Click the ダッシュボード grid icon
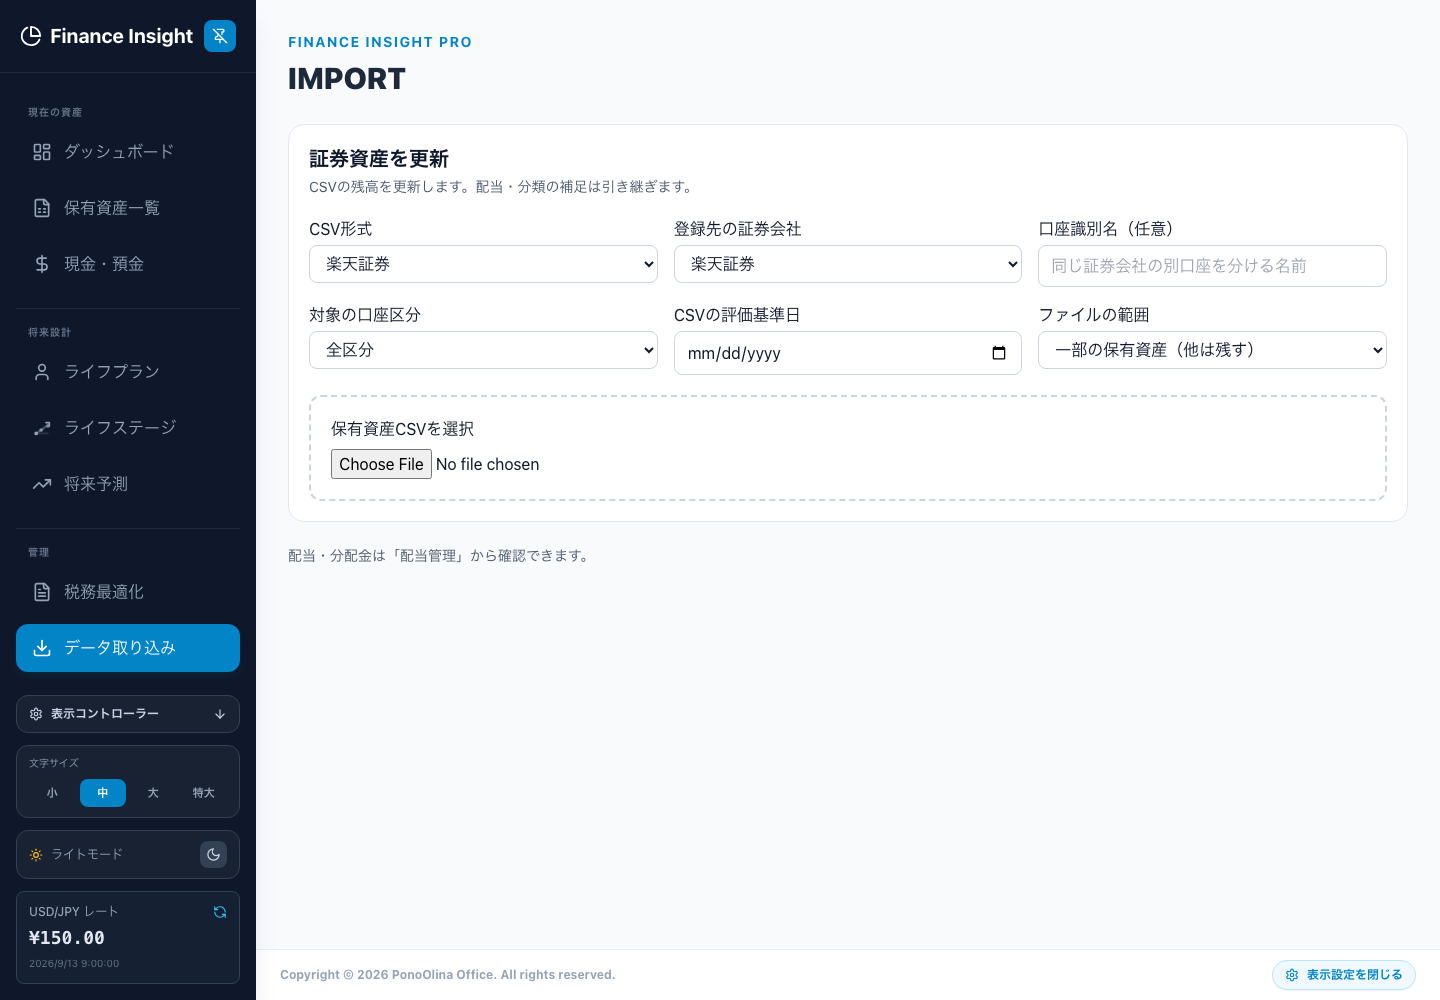Viewport: 1440px width, 1000px height. (x=42, y=152)
